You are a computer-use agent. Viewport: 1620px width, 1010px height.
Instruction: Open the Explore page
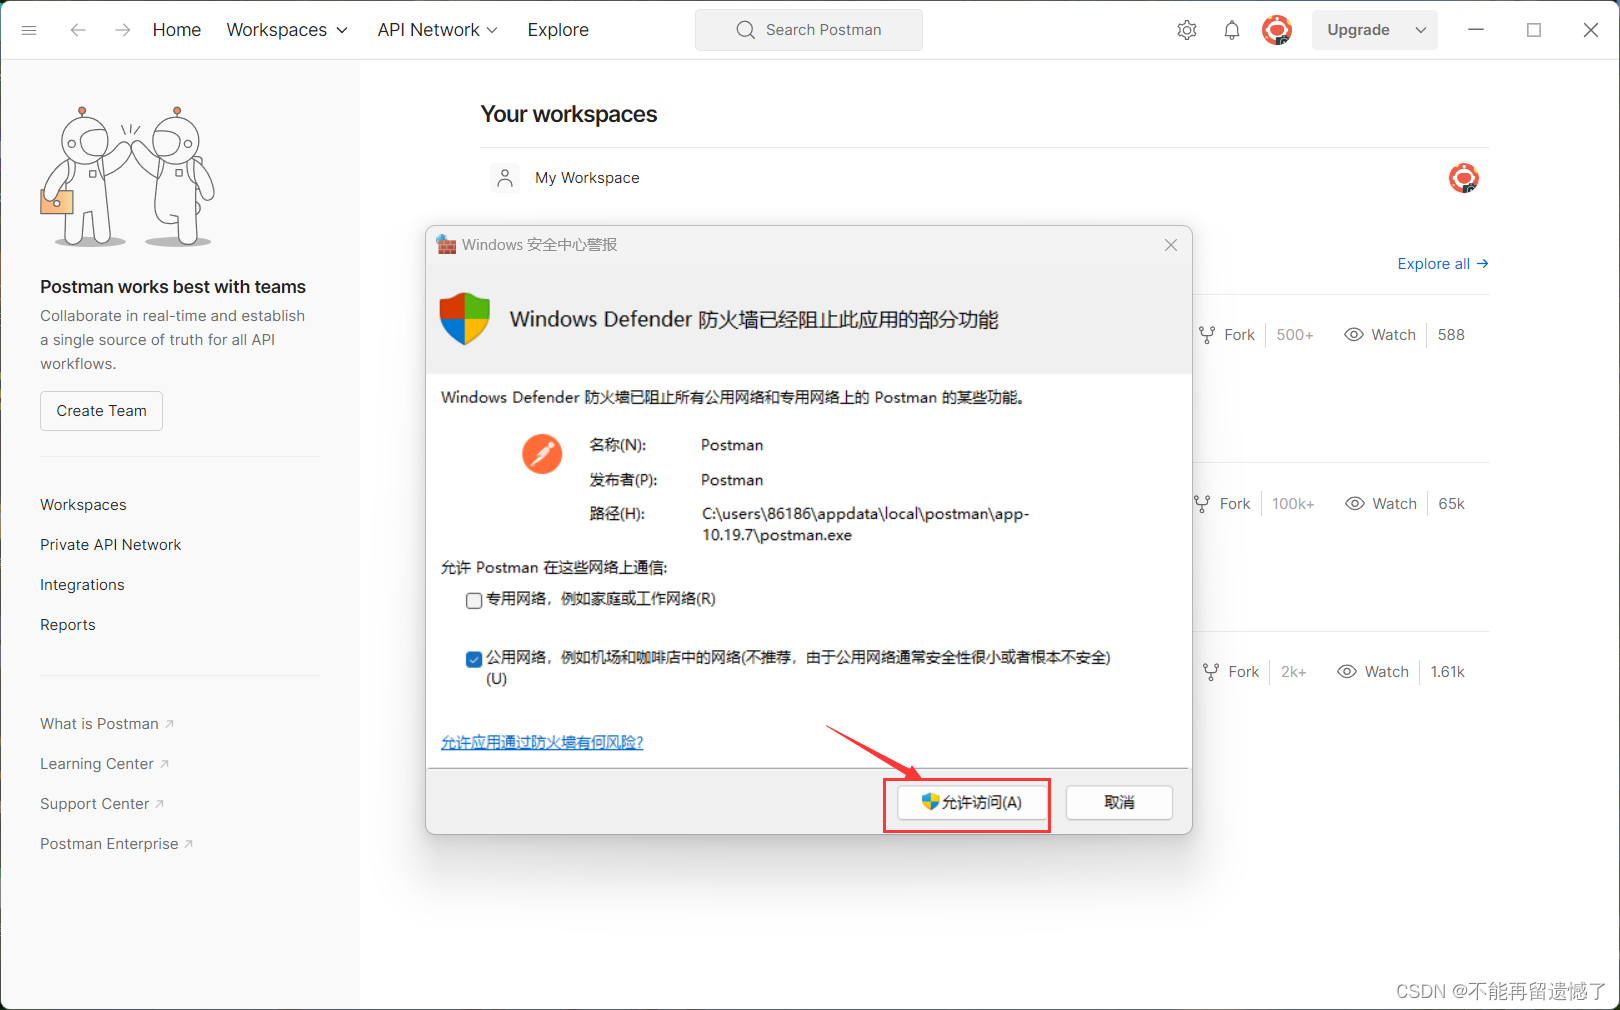[x=558, y=30]
